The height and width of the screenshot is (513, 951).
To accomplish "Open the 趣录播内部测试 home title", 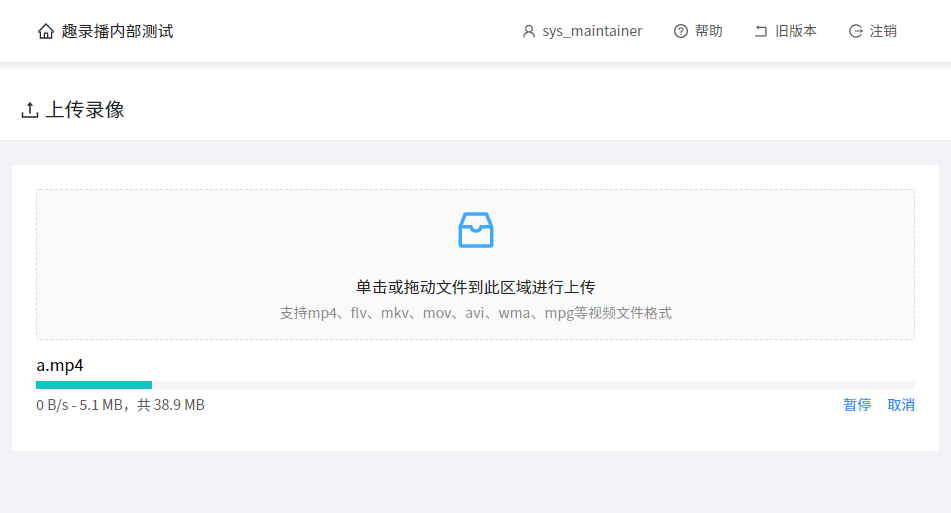I will coord(117,31).
